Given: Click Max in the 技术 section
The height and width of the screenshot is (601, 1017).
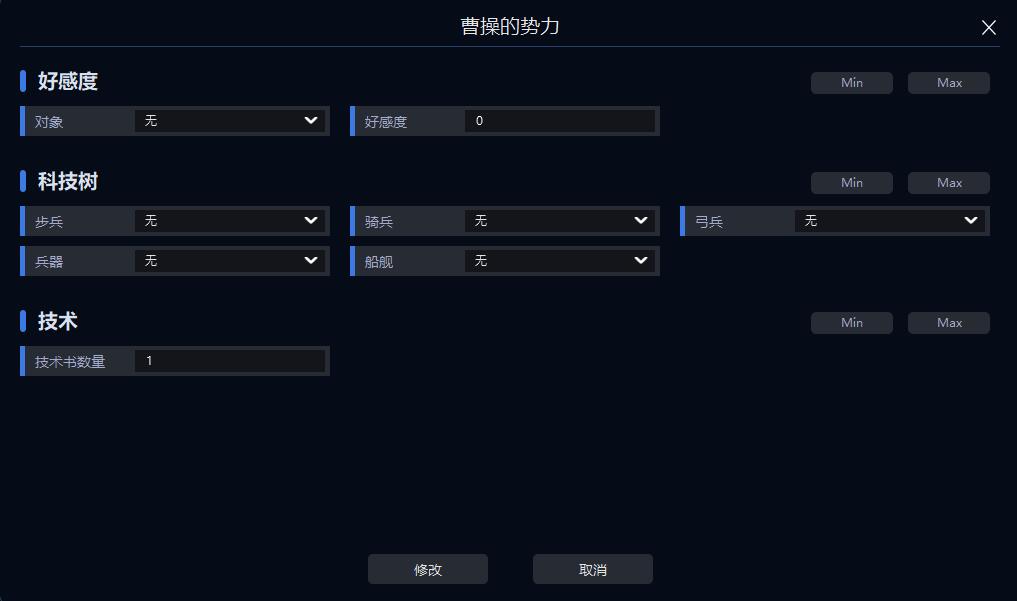Looking at the screenshot, I should coord(949,323).
